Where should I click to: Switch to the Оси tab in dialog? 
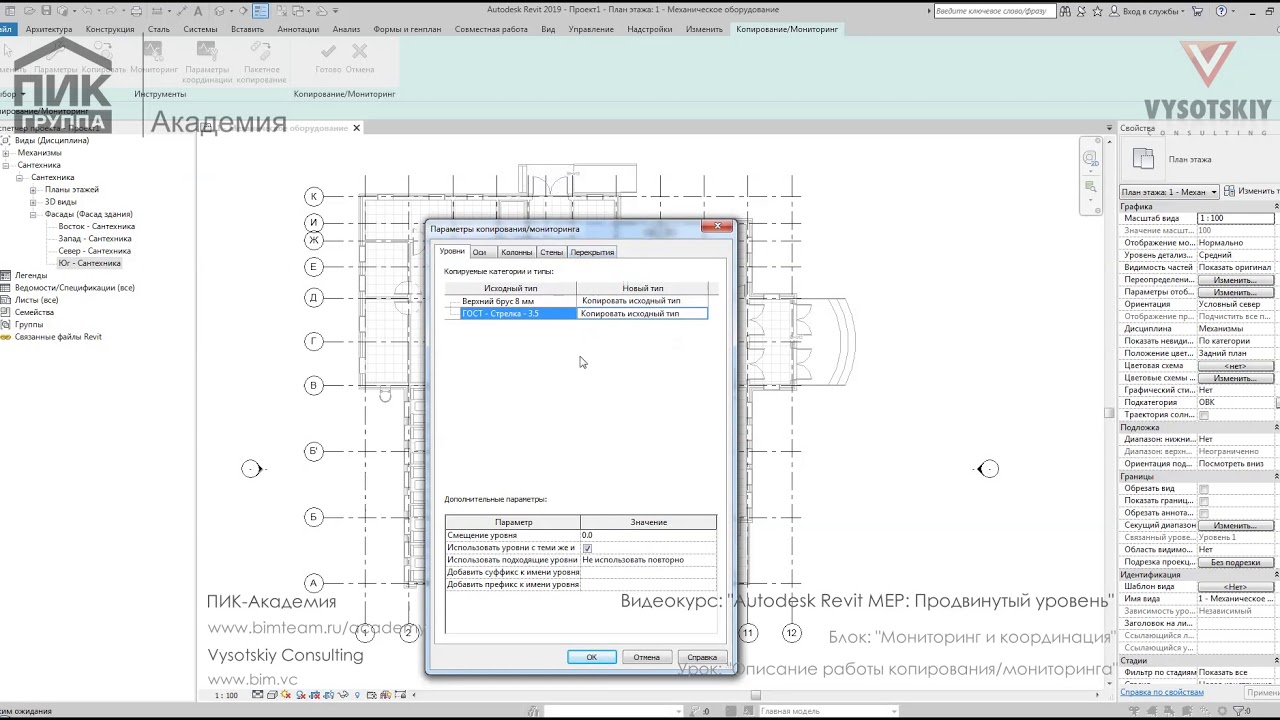[480, 252]
